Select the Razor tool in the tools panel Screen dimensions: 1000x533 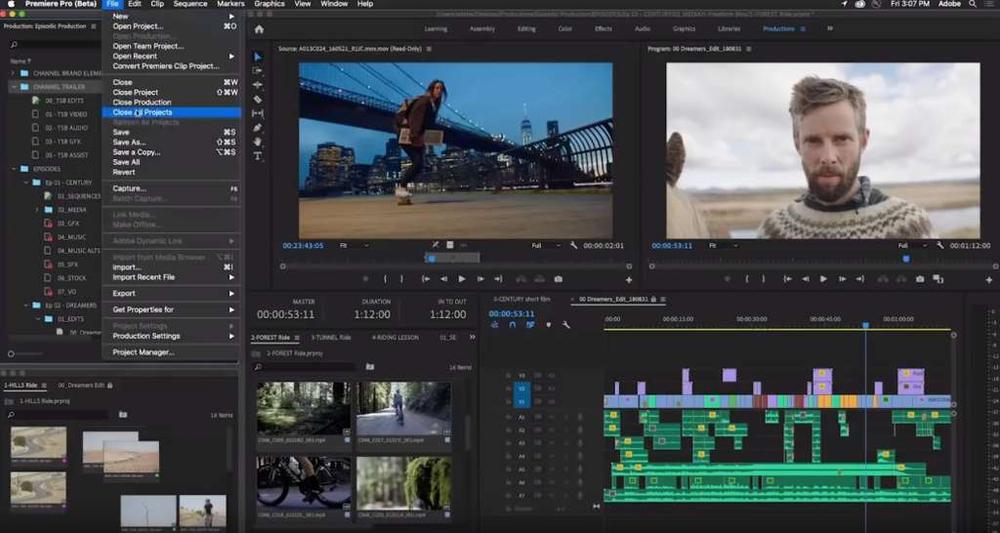coord(258,99)
